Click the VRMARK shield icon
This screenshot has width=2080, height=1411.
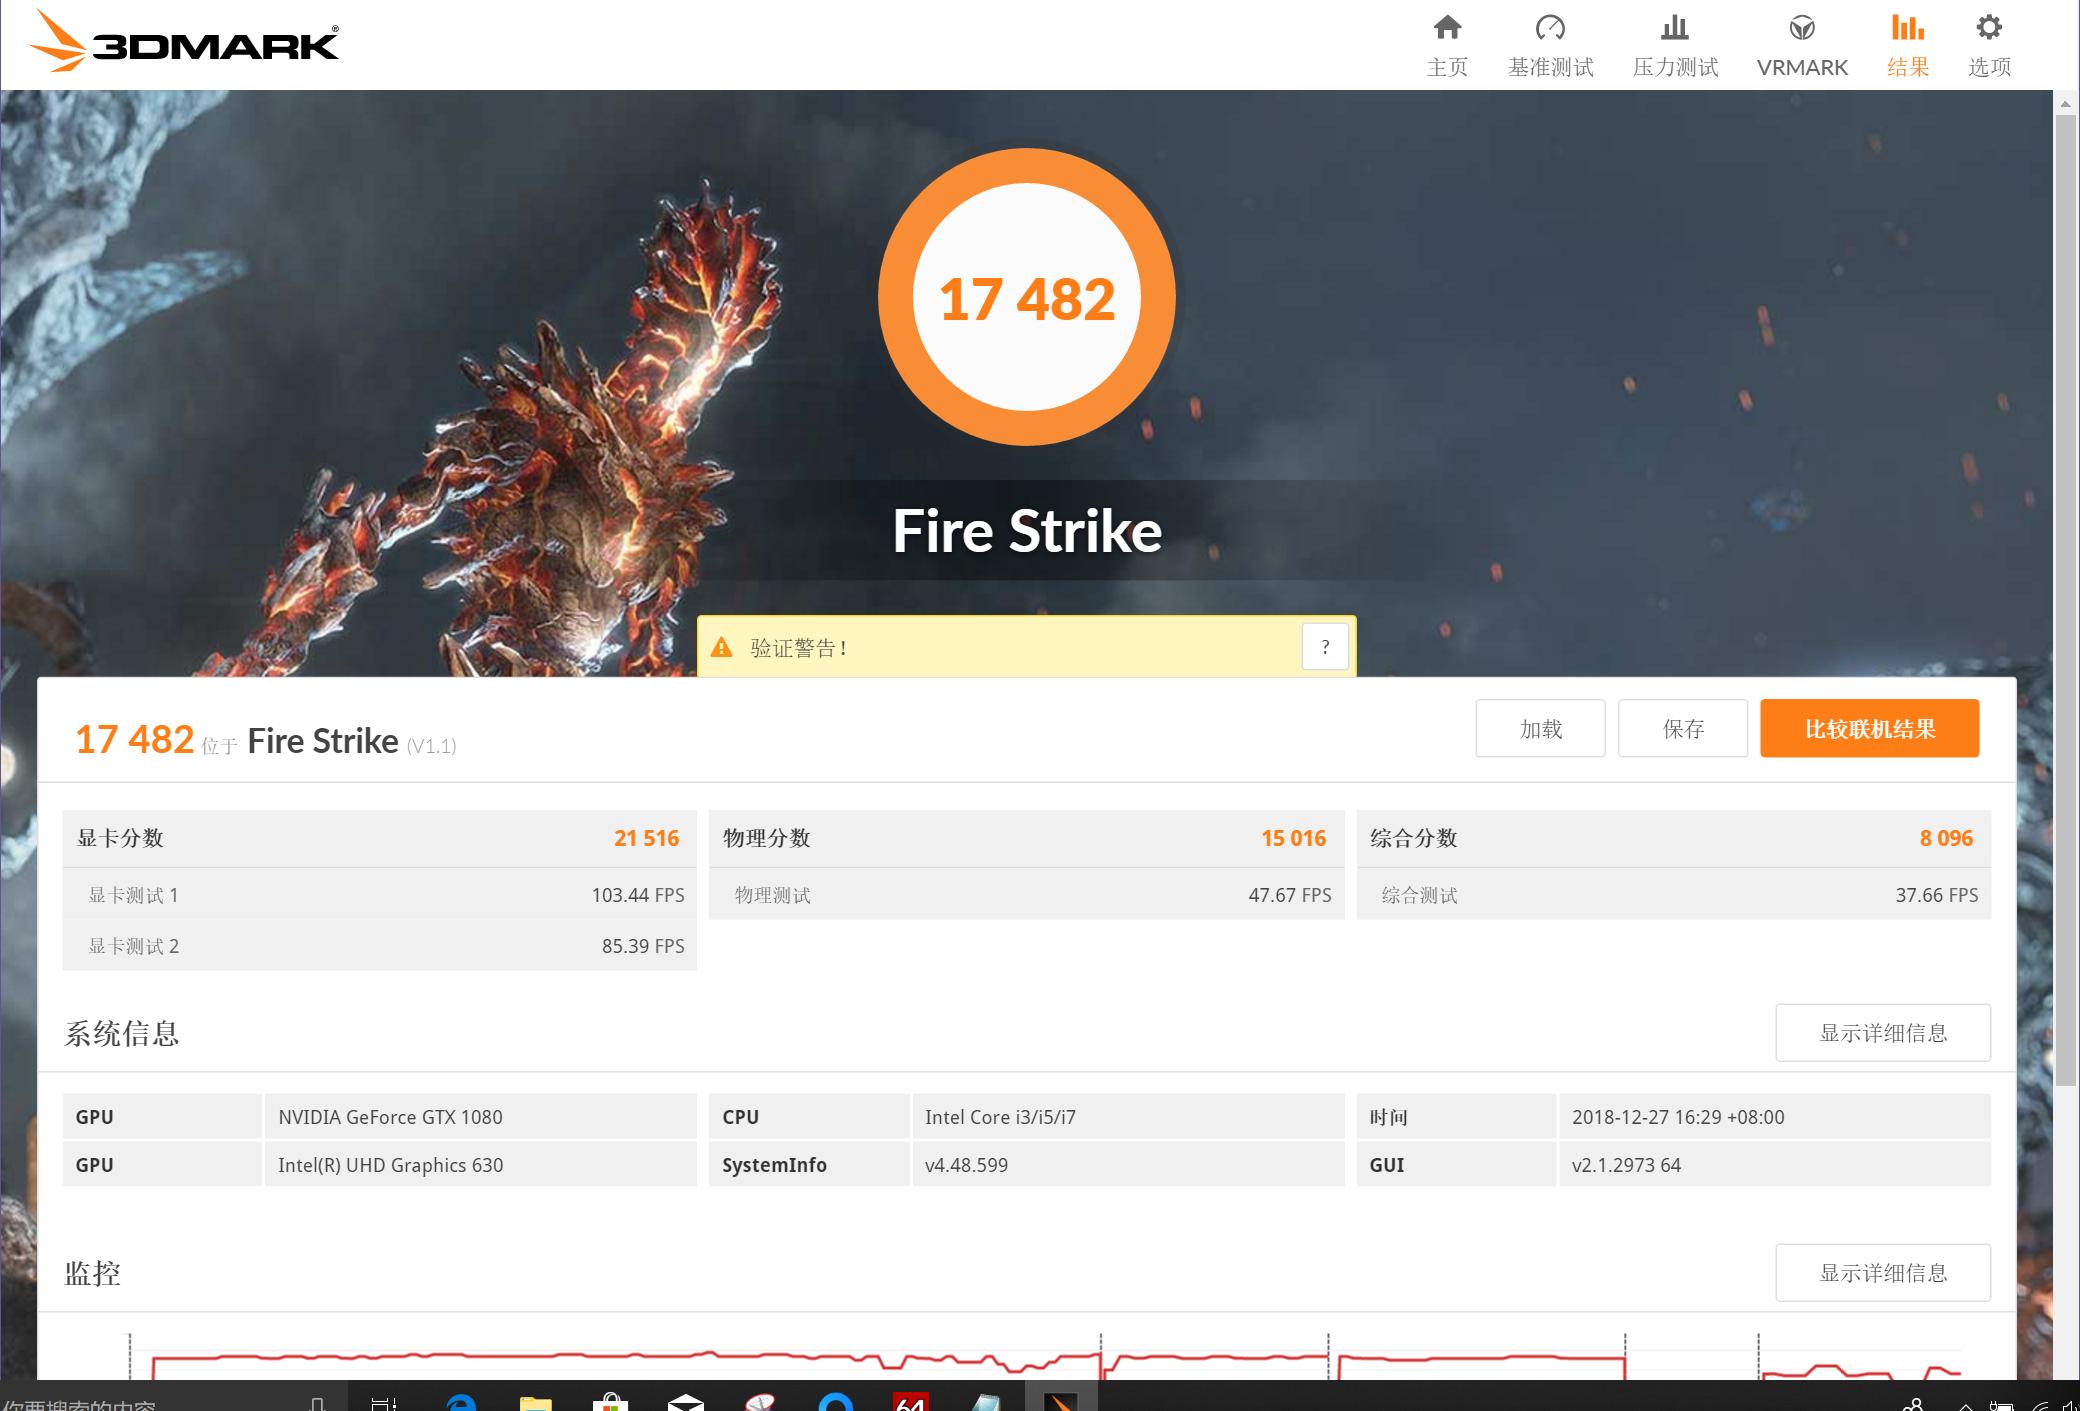pyautogui.click(x=1802, y=28)
